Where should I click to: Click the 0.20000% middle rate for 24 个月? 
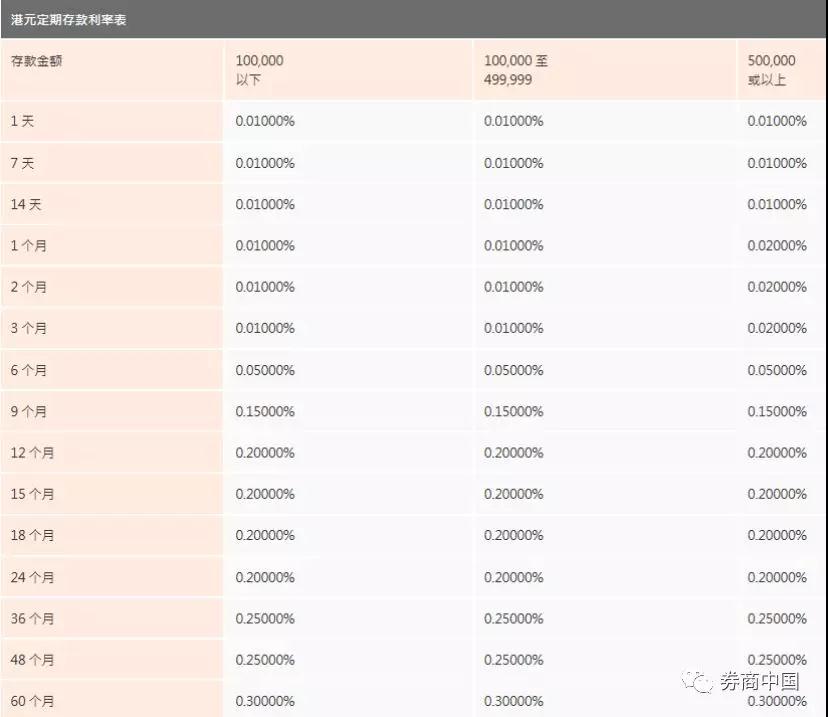(513, 577)
